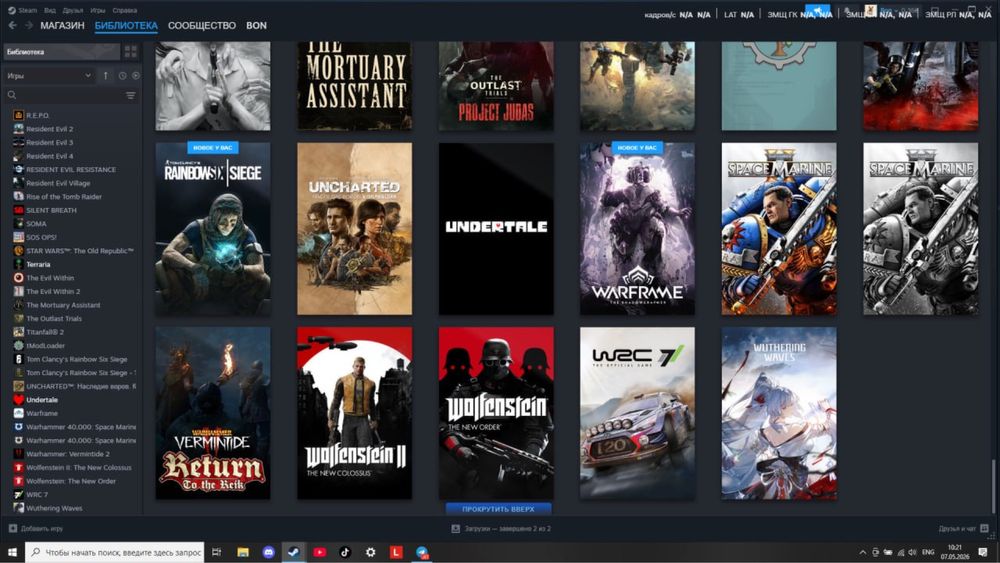
Task: Open the Wolfenstein II New Colossus cover
Action: [x=355, y=413]
